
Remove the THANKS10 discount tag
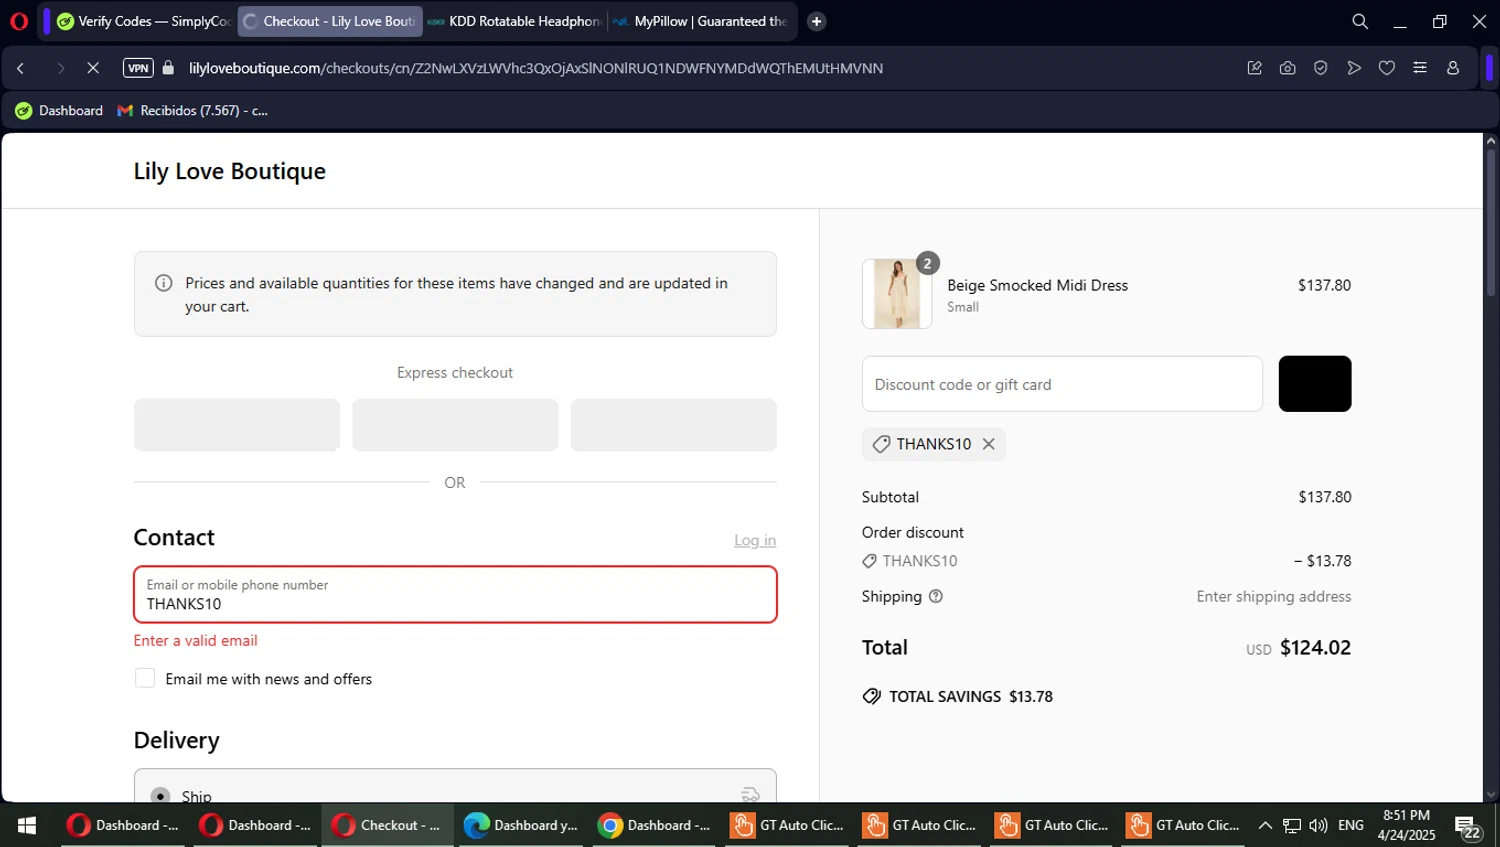point(988,444)
